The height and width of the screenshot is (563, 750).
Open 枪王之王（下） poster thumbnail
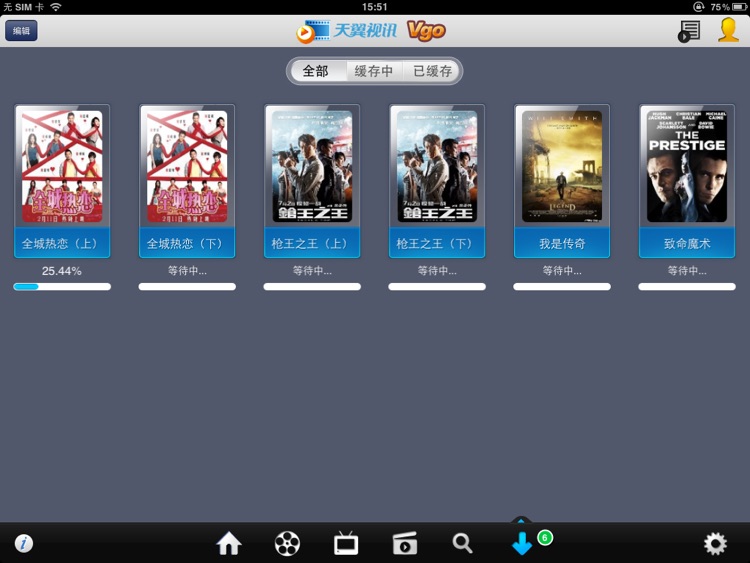(437, 166)
